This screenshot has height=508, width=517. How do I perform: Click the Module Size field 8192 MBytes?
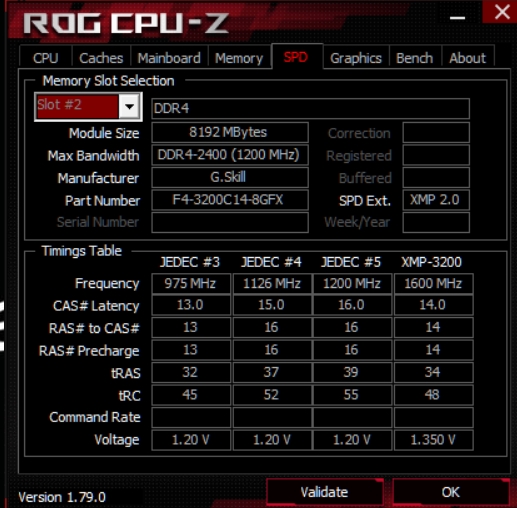coord(230,132)
